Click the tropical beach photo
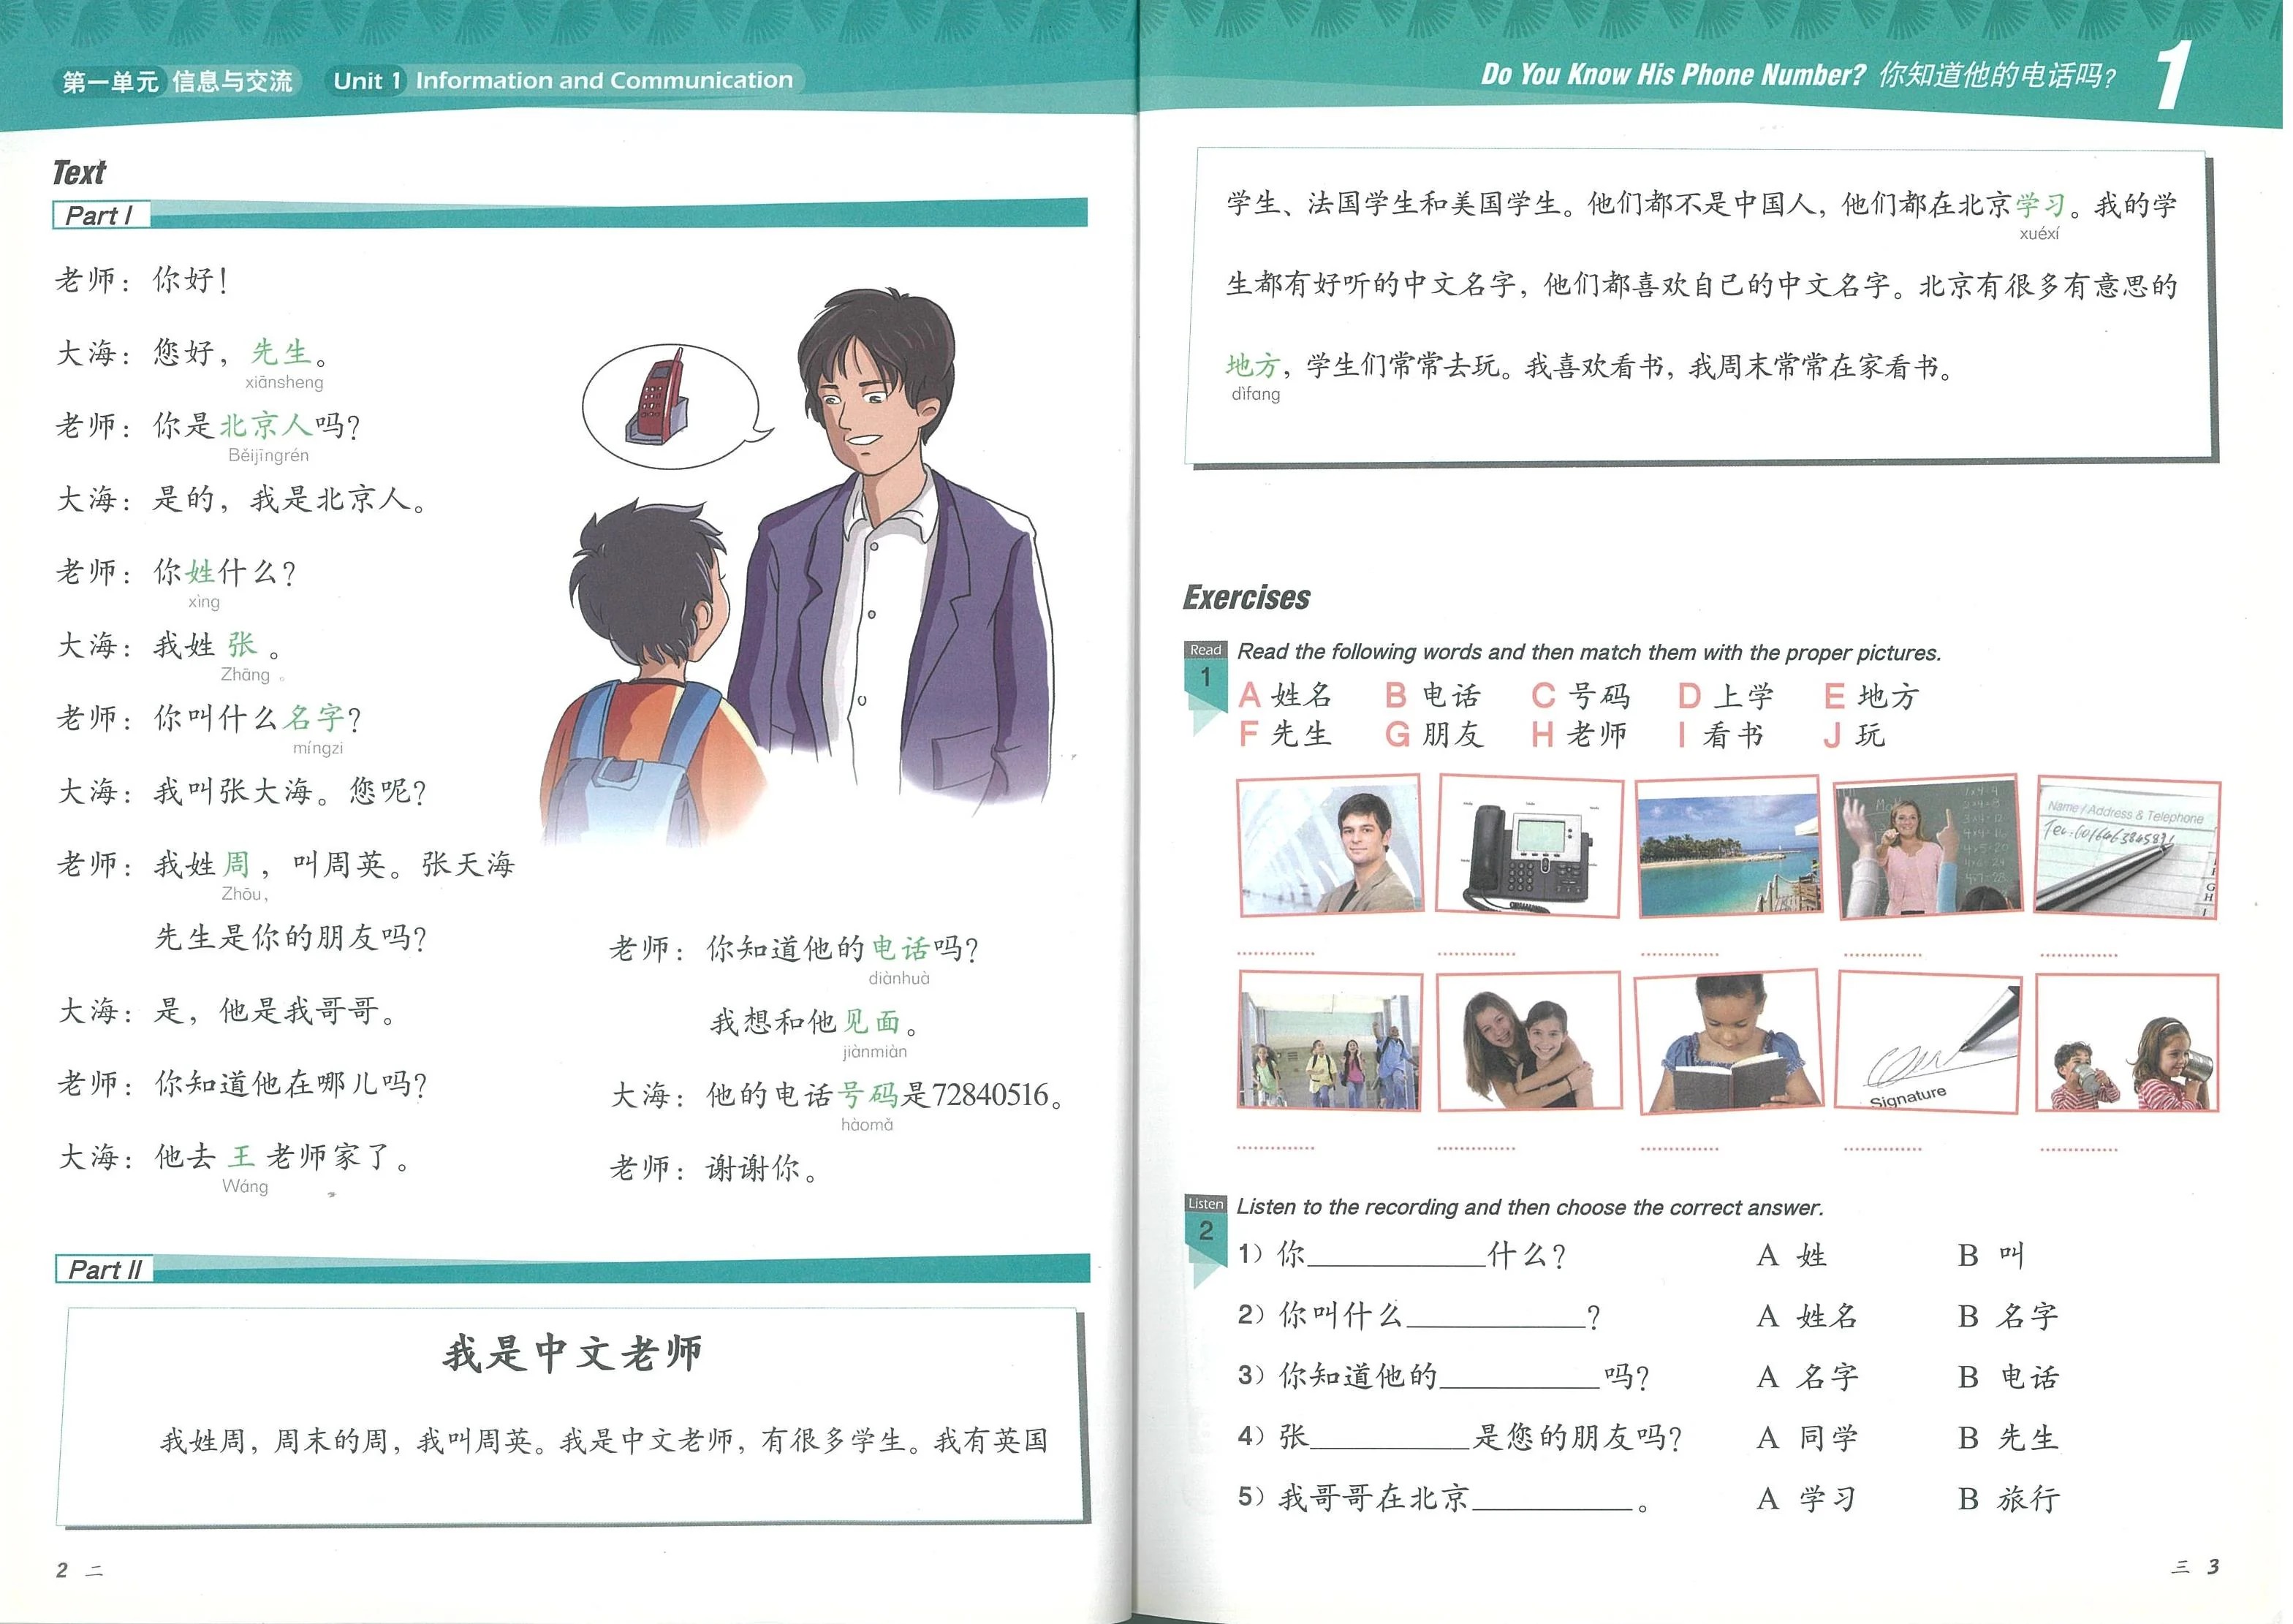This screenshot has width=2293, height=1624. click(x=1728, y=848)
